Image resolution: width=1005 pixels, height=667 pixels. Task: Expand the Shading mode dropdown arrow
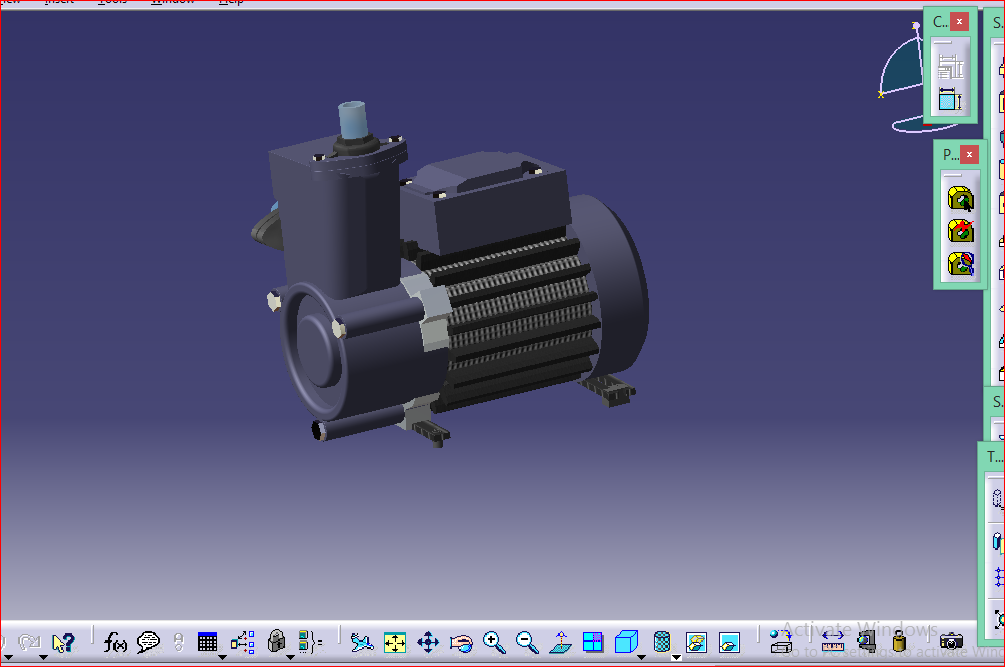[x=676, y=657]
